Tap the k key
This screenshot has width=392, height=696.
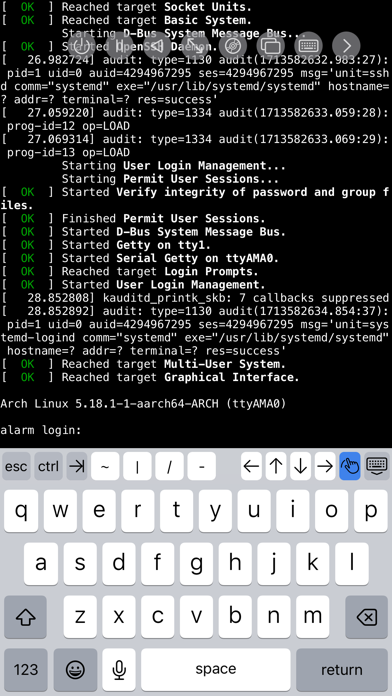click(x=313, y=563)
